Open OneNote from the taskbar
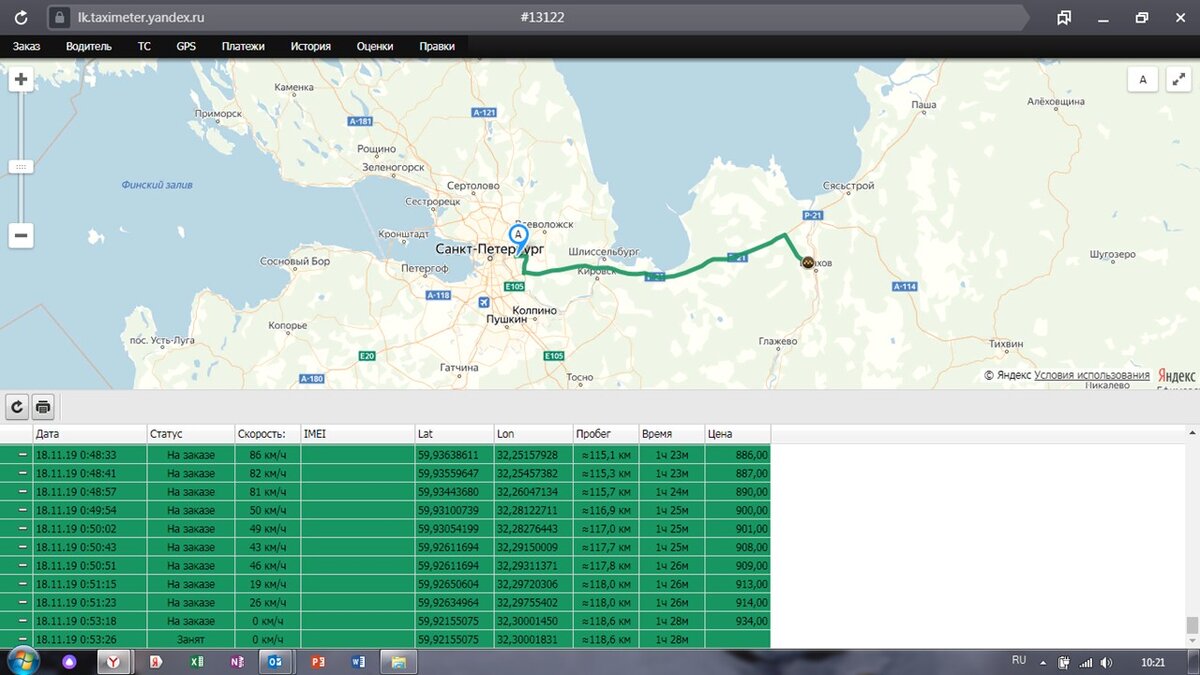This screenshot has width=1200, height=675. click(x=237, y=662)
